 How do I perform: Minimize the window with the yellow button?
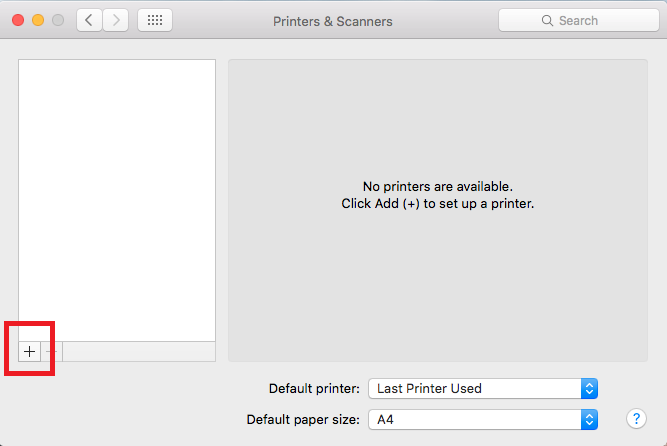point(38,20)
